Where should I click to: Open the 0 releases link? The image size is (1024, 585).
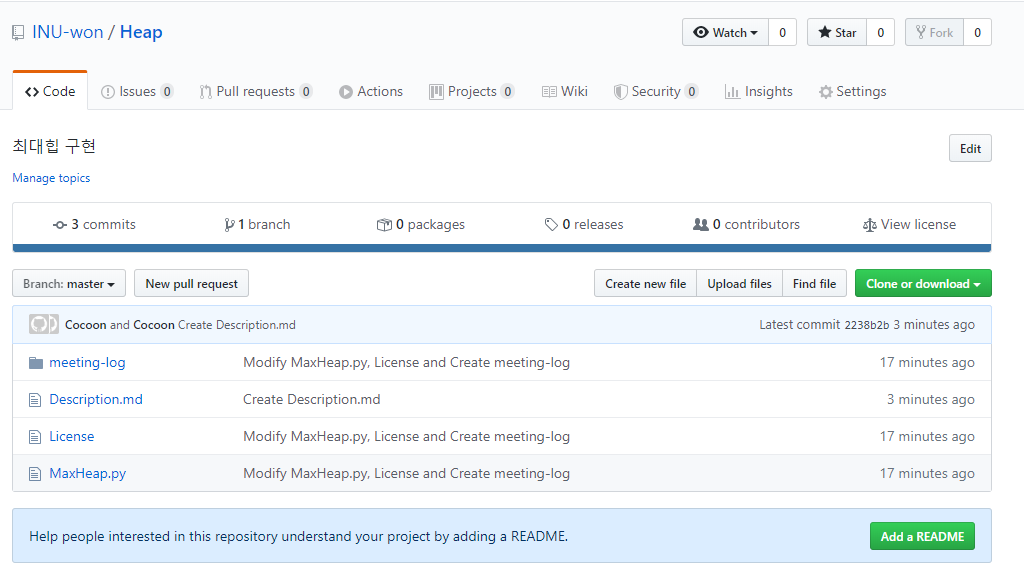point(584,224)
